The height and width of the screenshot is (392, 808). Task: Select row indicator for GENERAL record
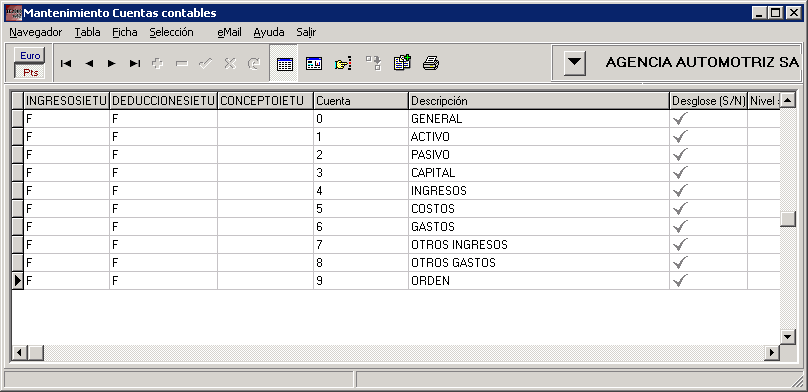(x=18, y=118)
